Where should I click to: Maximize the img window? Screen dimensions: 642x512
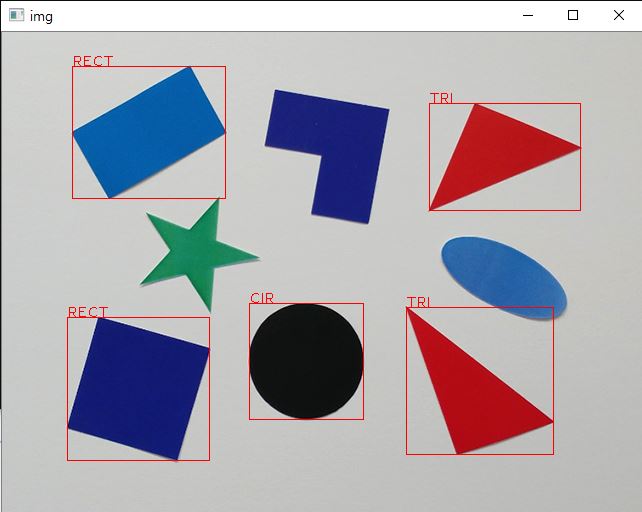coord(573,16)
